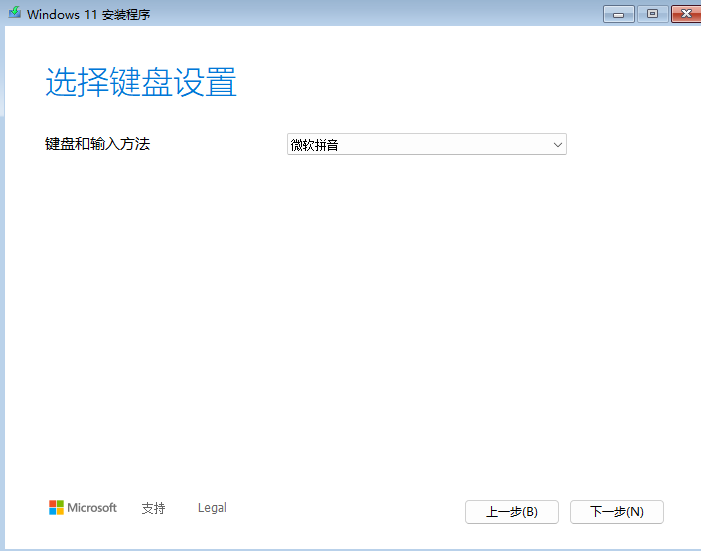Click the Windows 11 安装程序 title text
Image resolution: width=701 pixels, height=551 pixels.
point(89,14)
